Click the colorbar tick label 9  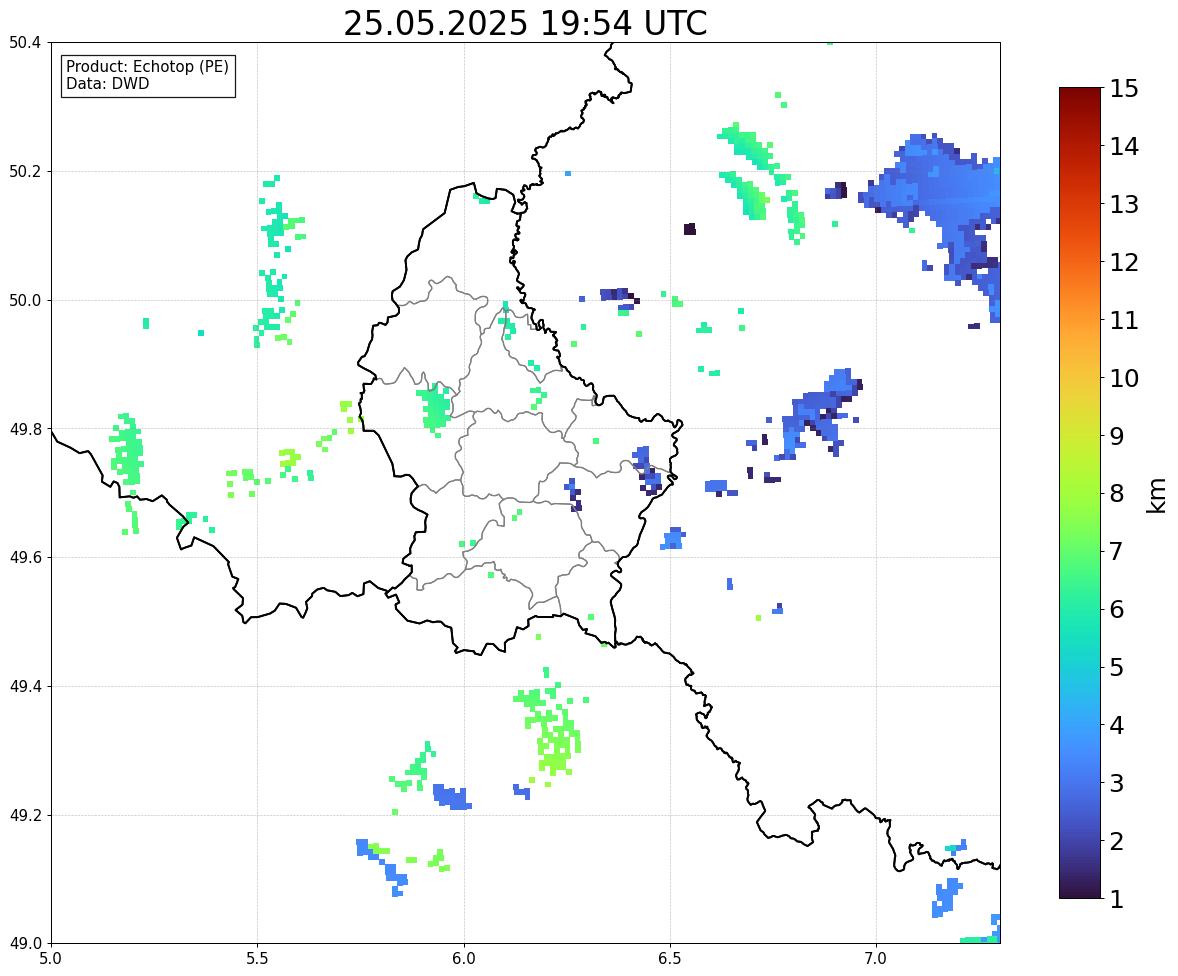(1117, 436)
